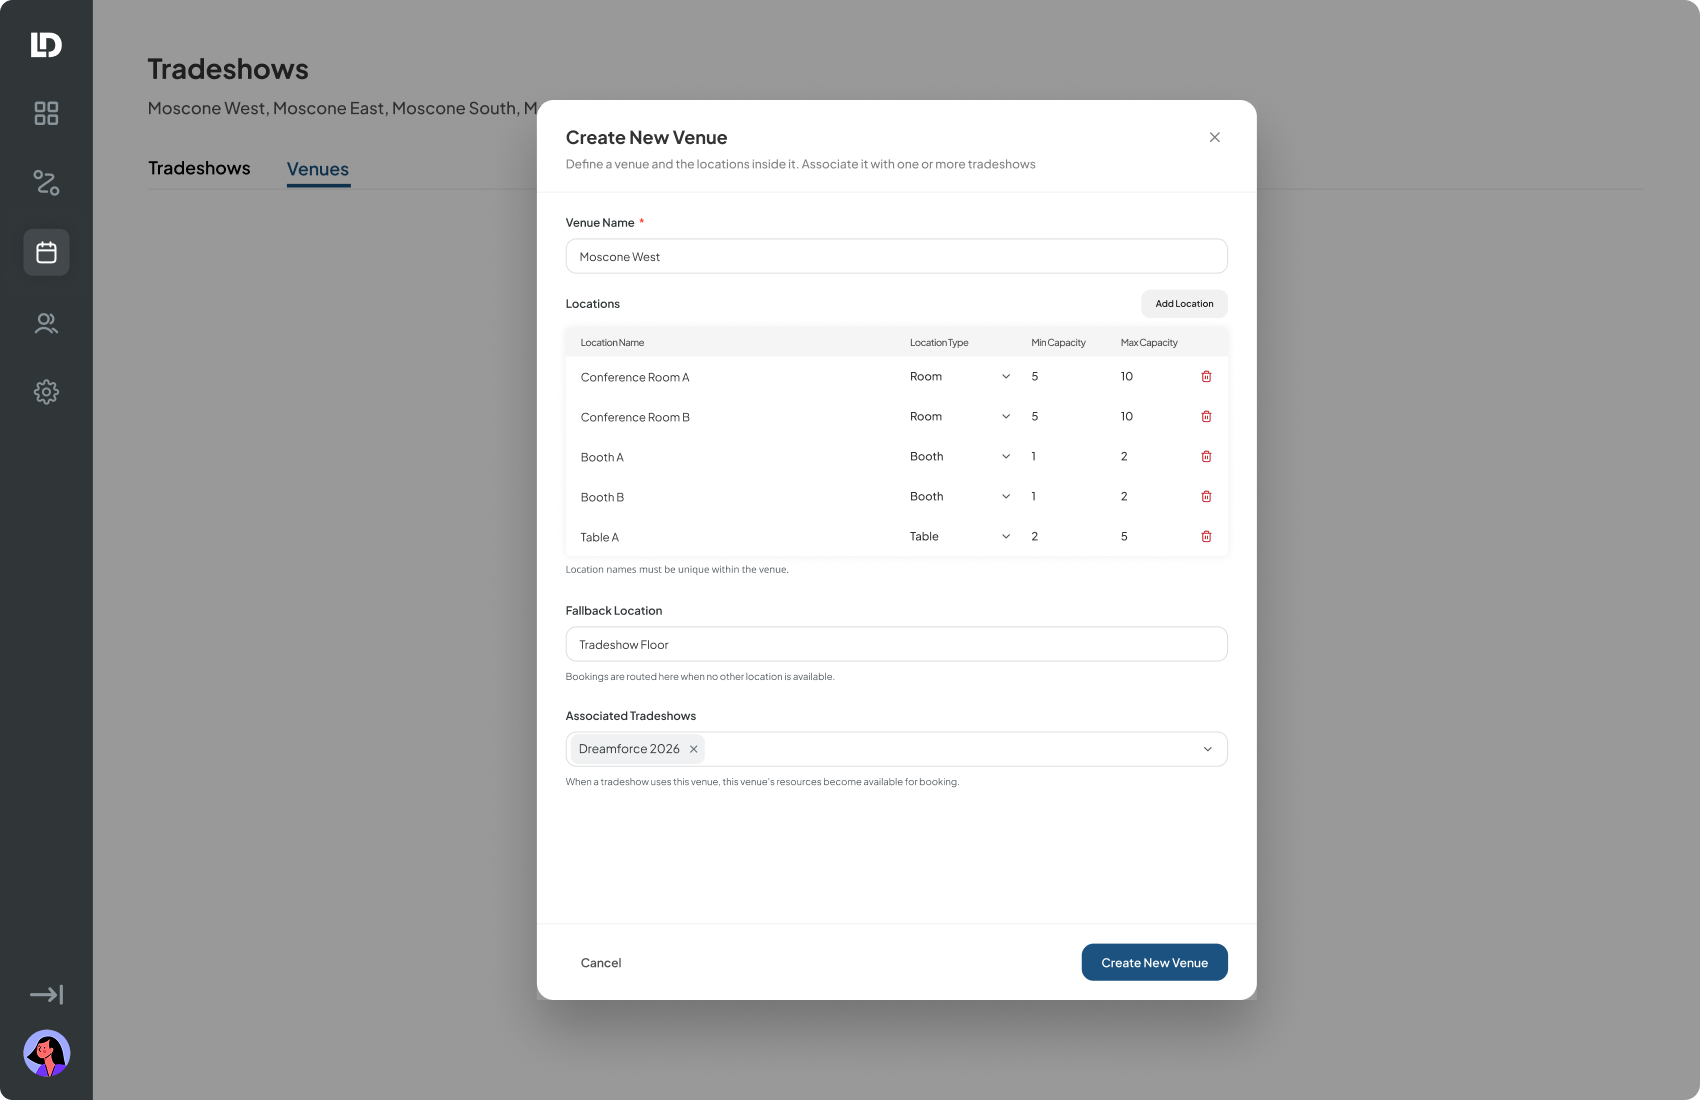Close the Create New Venue dialog

pos(1214,137)
